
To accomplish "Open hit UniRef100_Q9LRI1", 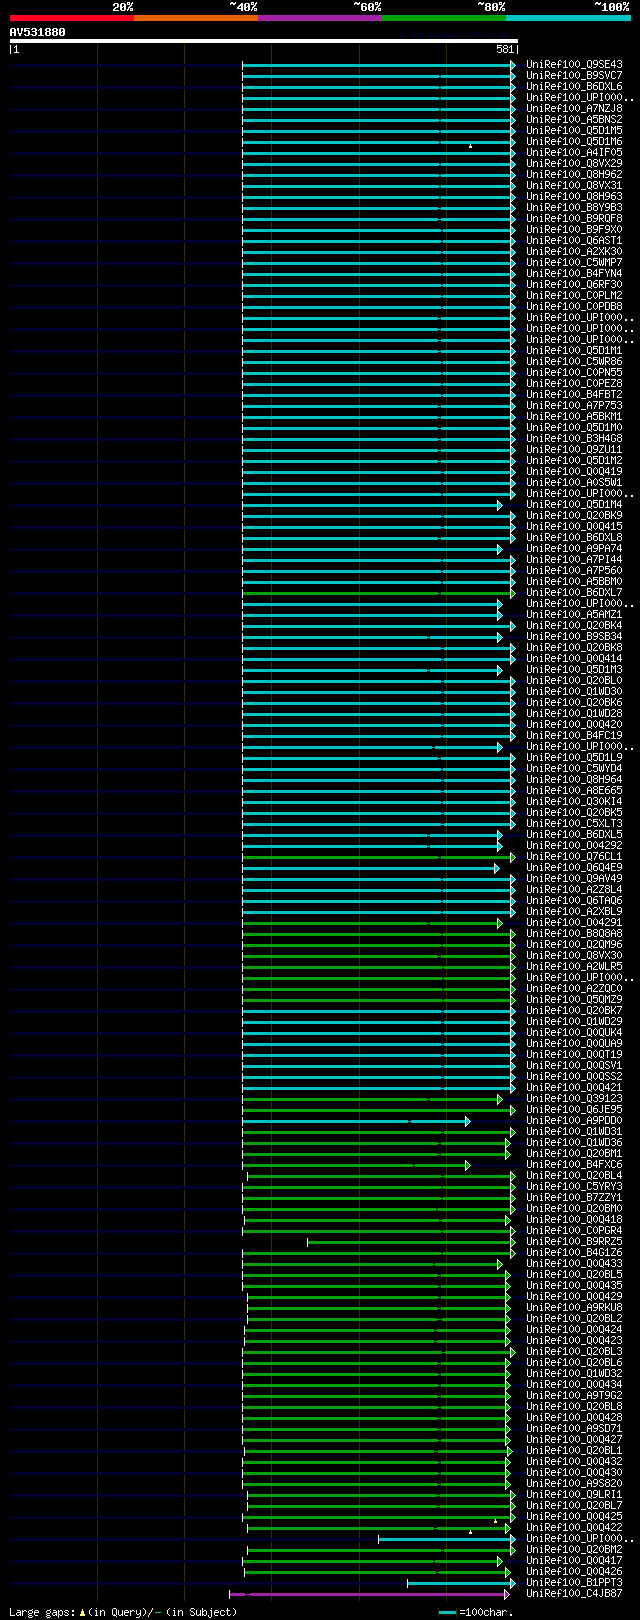I will tap(574, 1495).
